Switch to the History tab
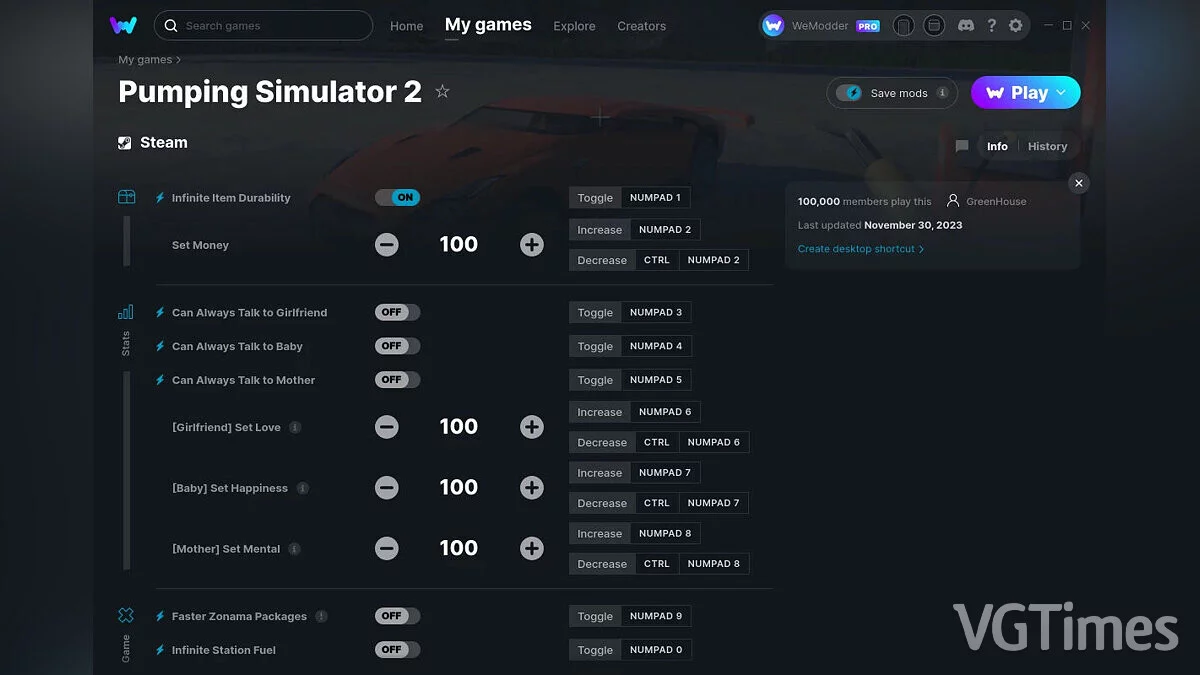Viewport: 1200px width, 675px height. [1047, 146]
